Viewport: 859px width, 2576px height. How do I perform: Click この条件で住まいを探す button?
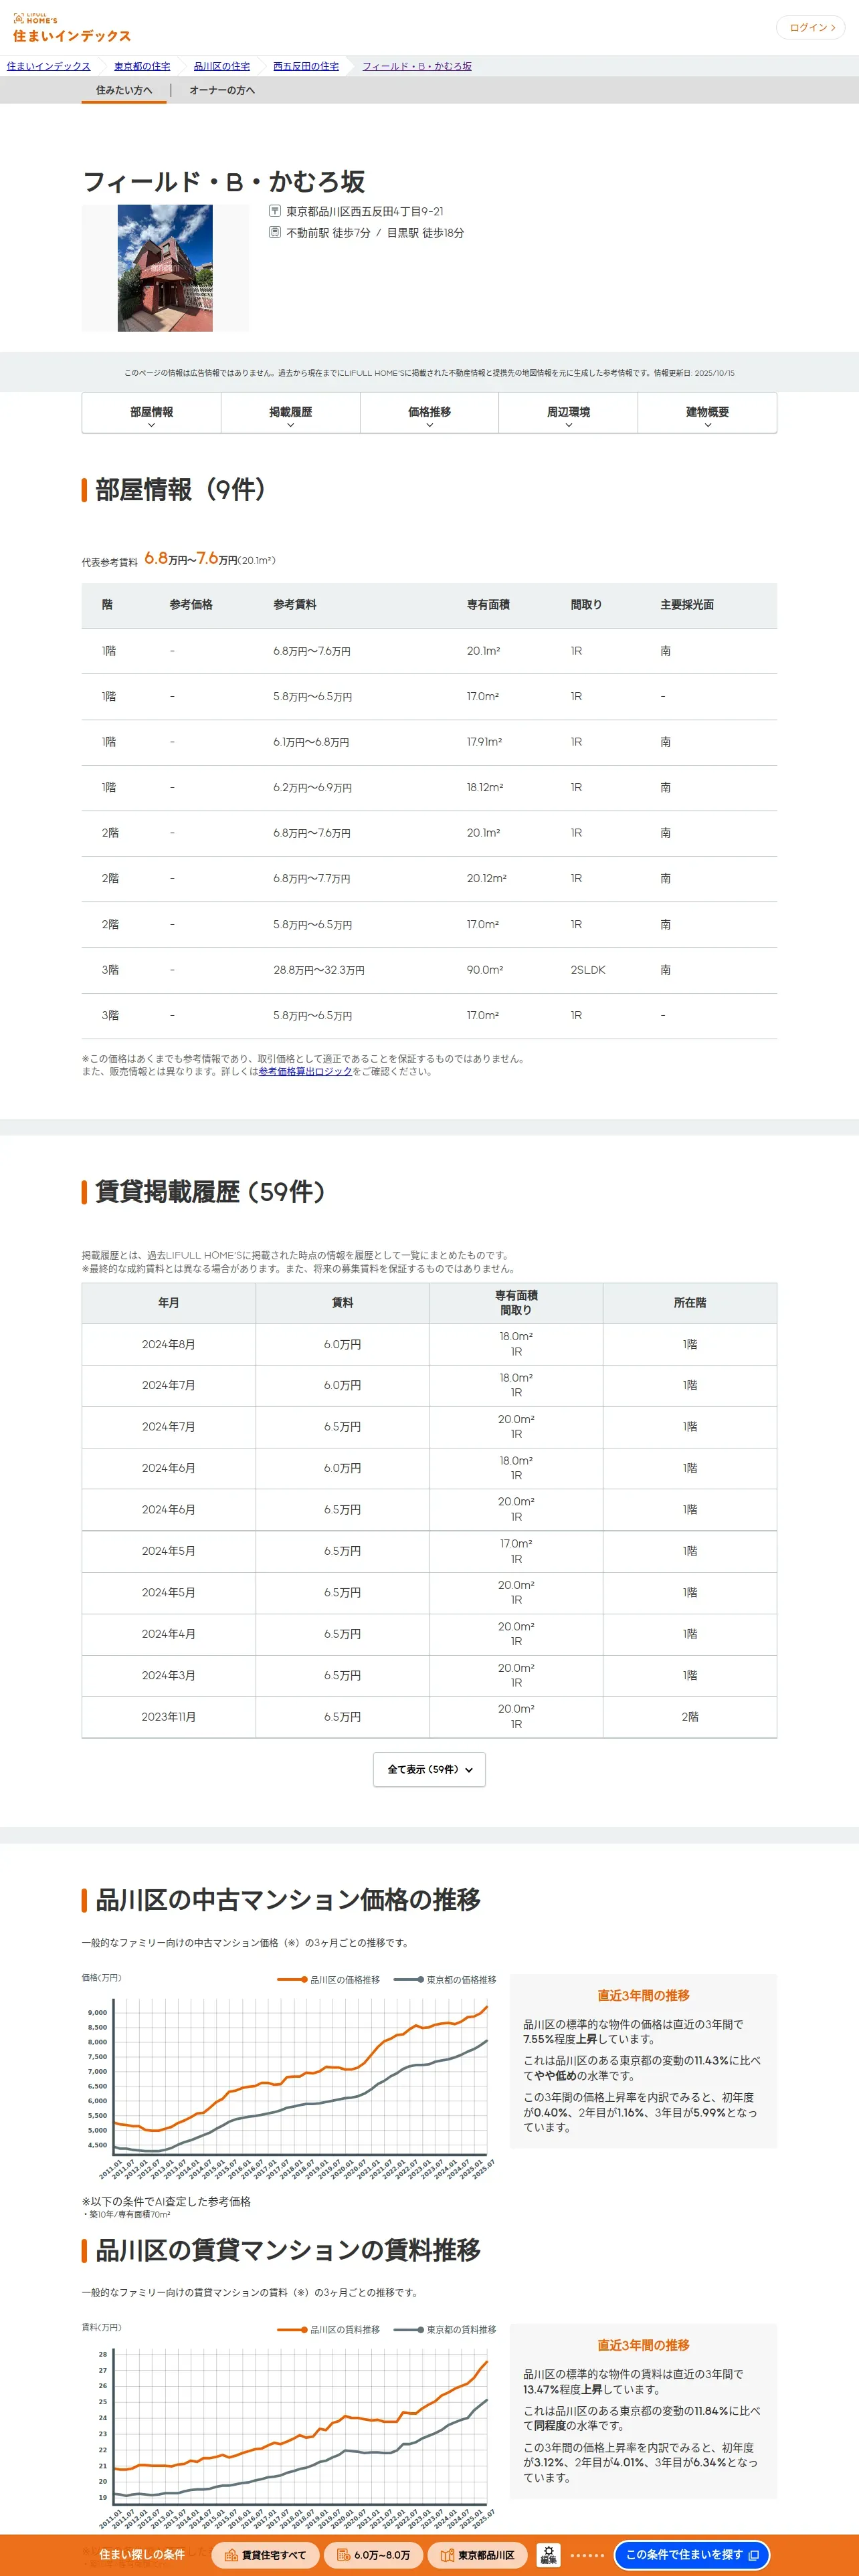coord(692,2555)
